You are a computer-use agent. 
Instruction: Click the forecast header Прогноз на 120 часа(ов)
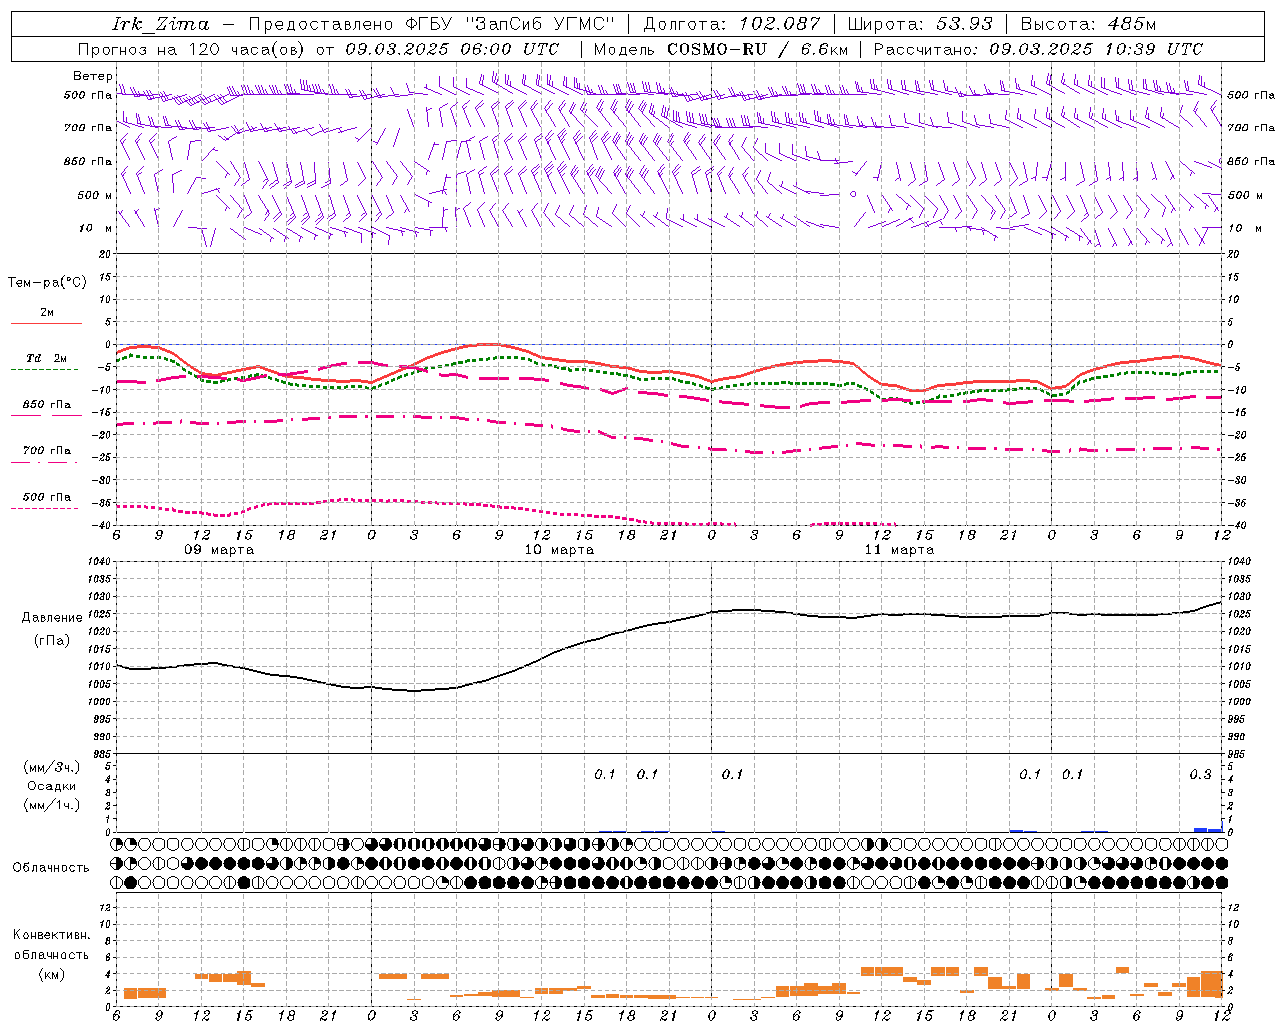tap(192, 49)
